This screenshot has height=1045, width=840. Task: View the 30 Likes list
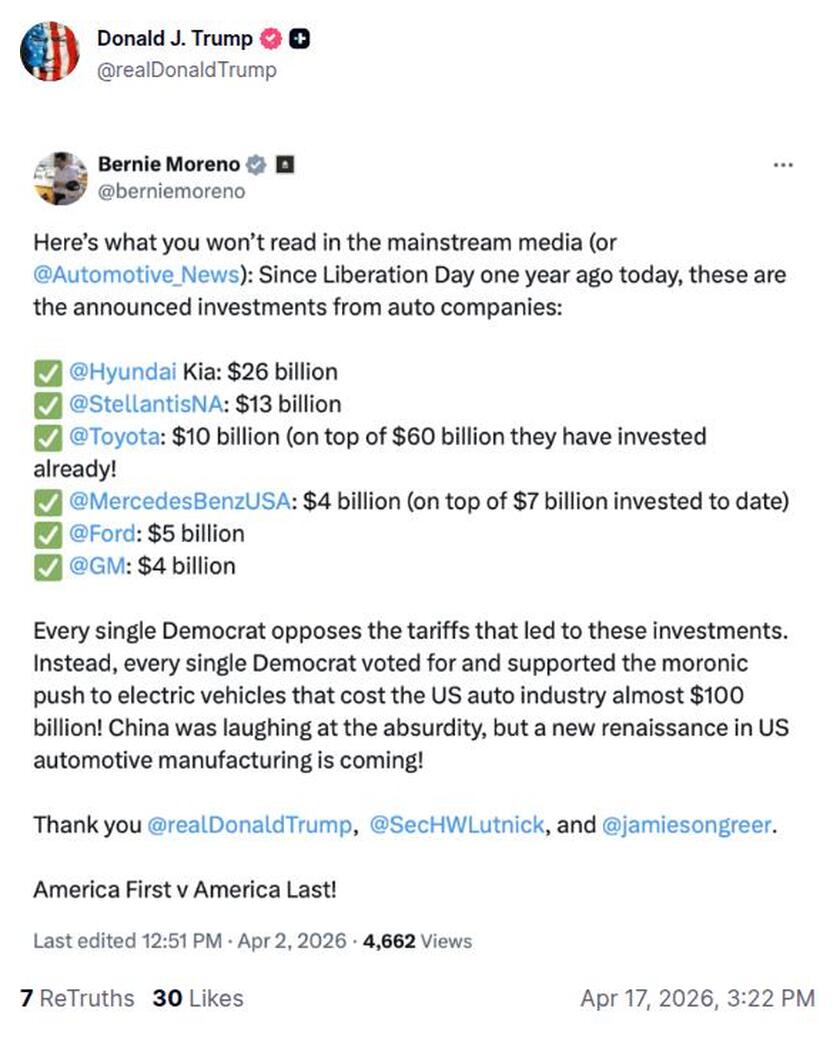click(198, 998)
